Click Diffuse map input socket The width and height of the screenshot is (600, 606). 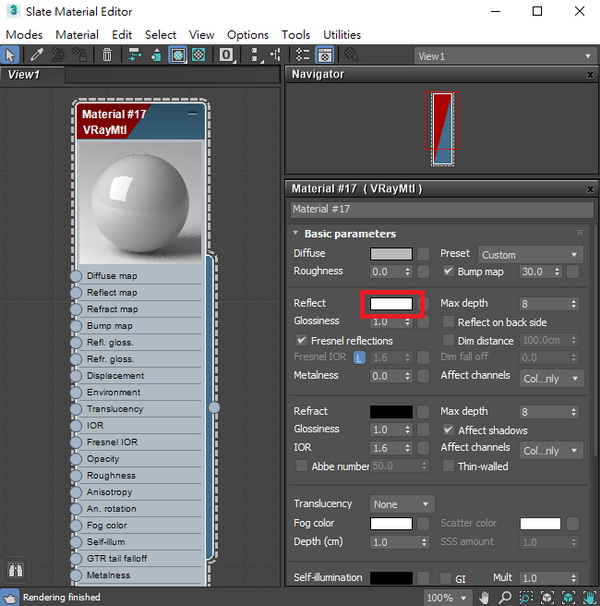coord(76,276)
